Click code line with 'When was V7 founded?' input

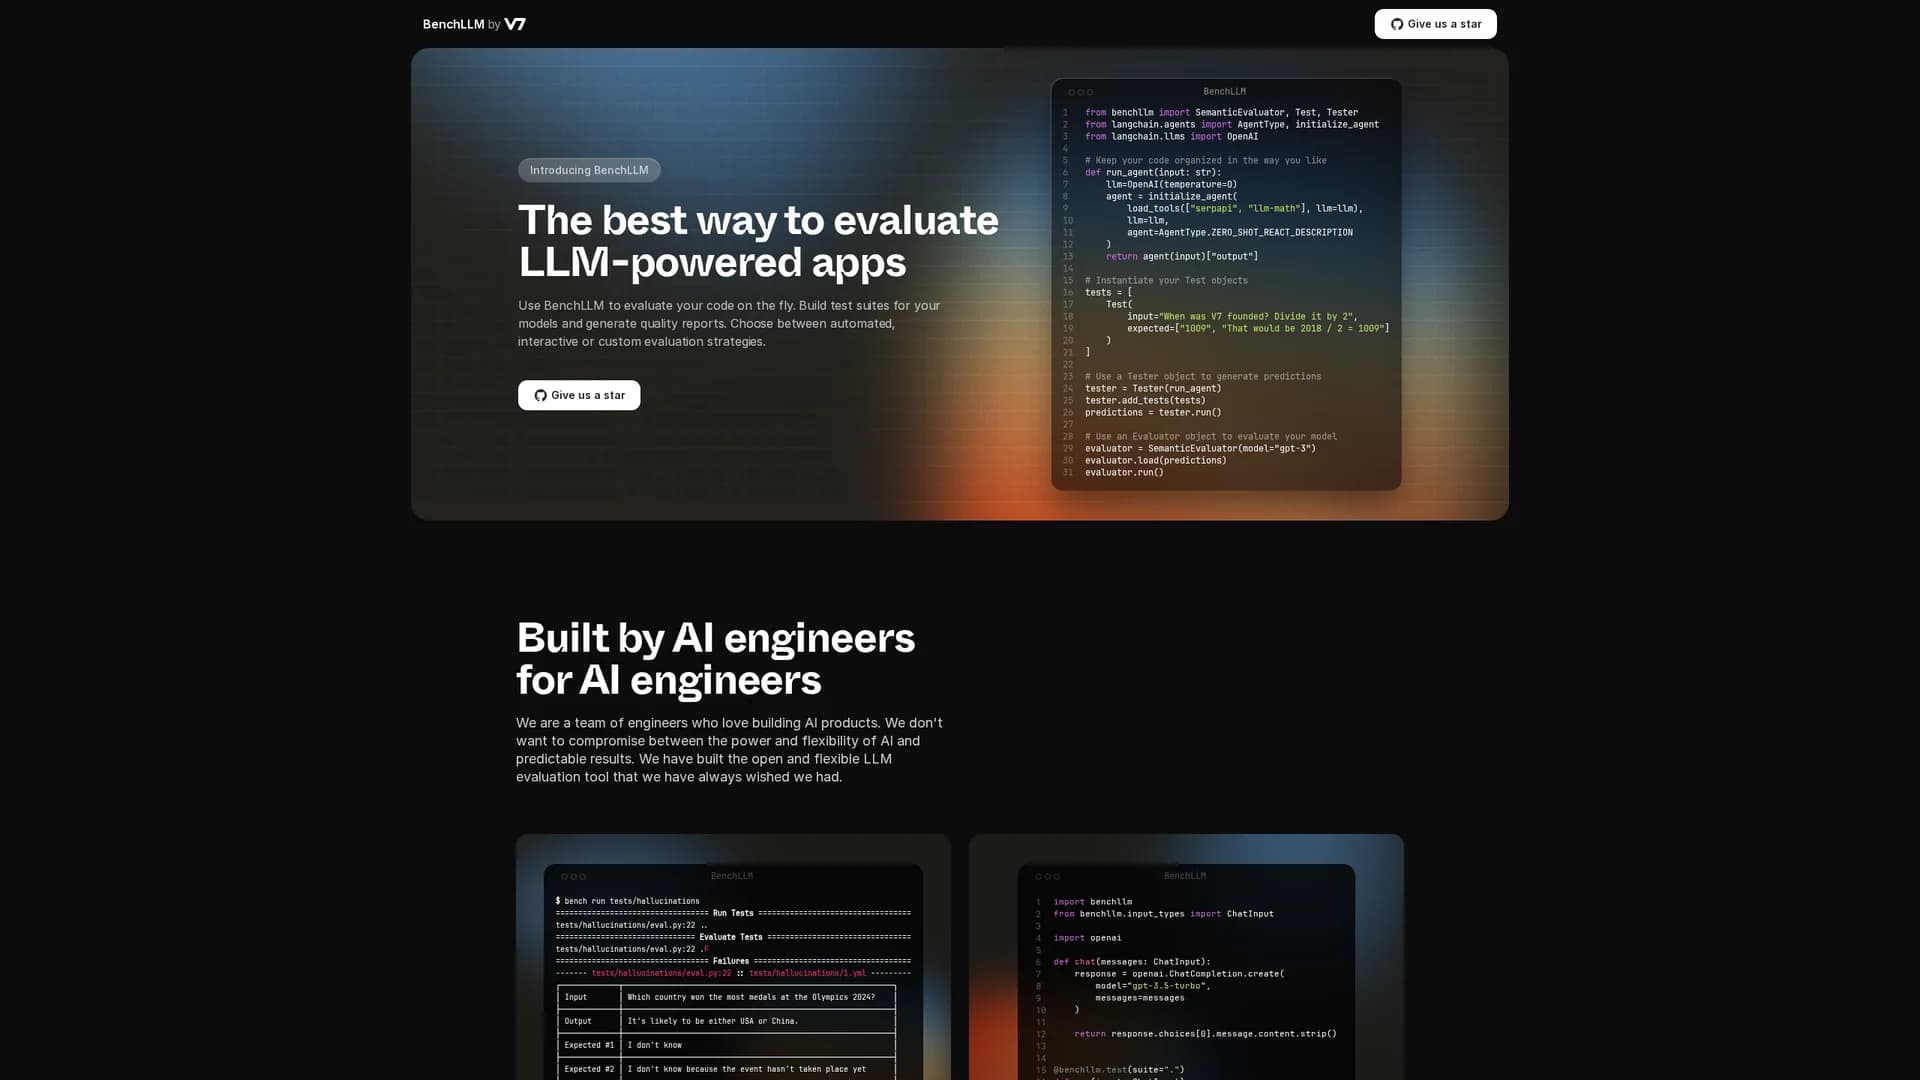(1242, 316)
